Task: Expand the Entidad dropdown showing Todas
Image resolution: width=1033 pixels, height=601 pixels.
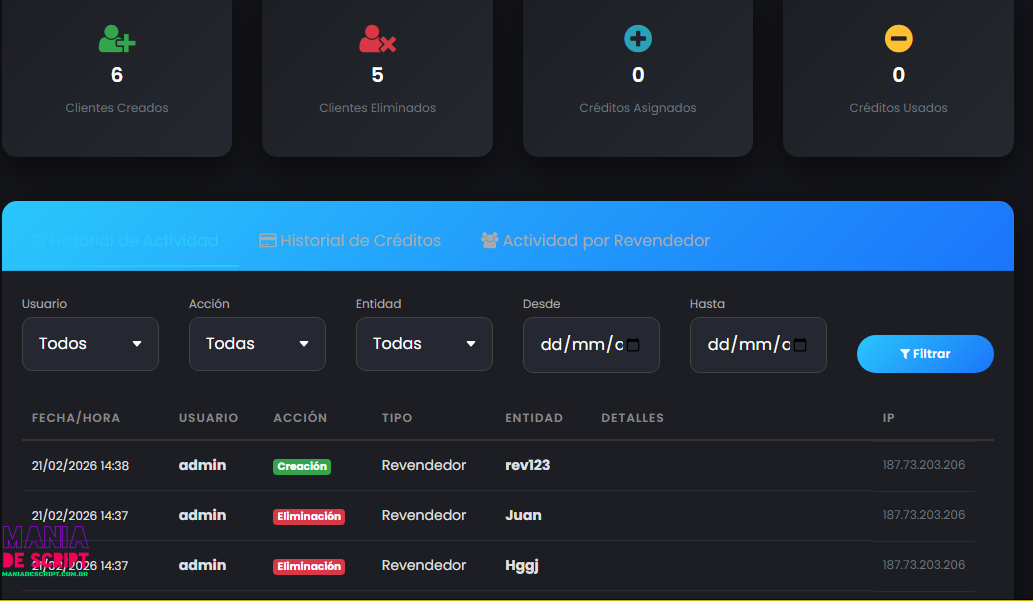Action: (x=424, y=344)
